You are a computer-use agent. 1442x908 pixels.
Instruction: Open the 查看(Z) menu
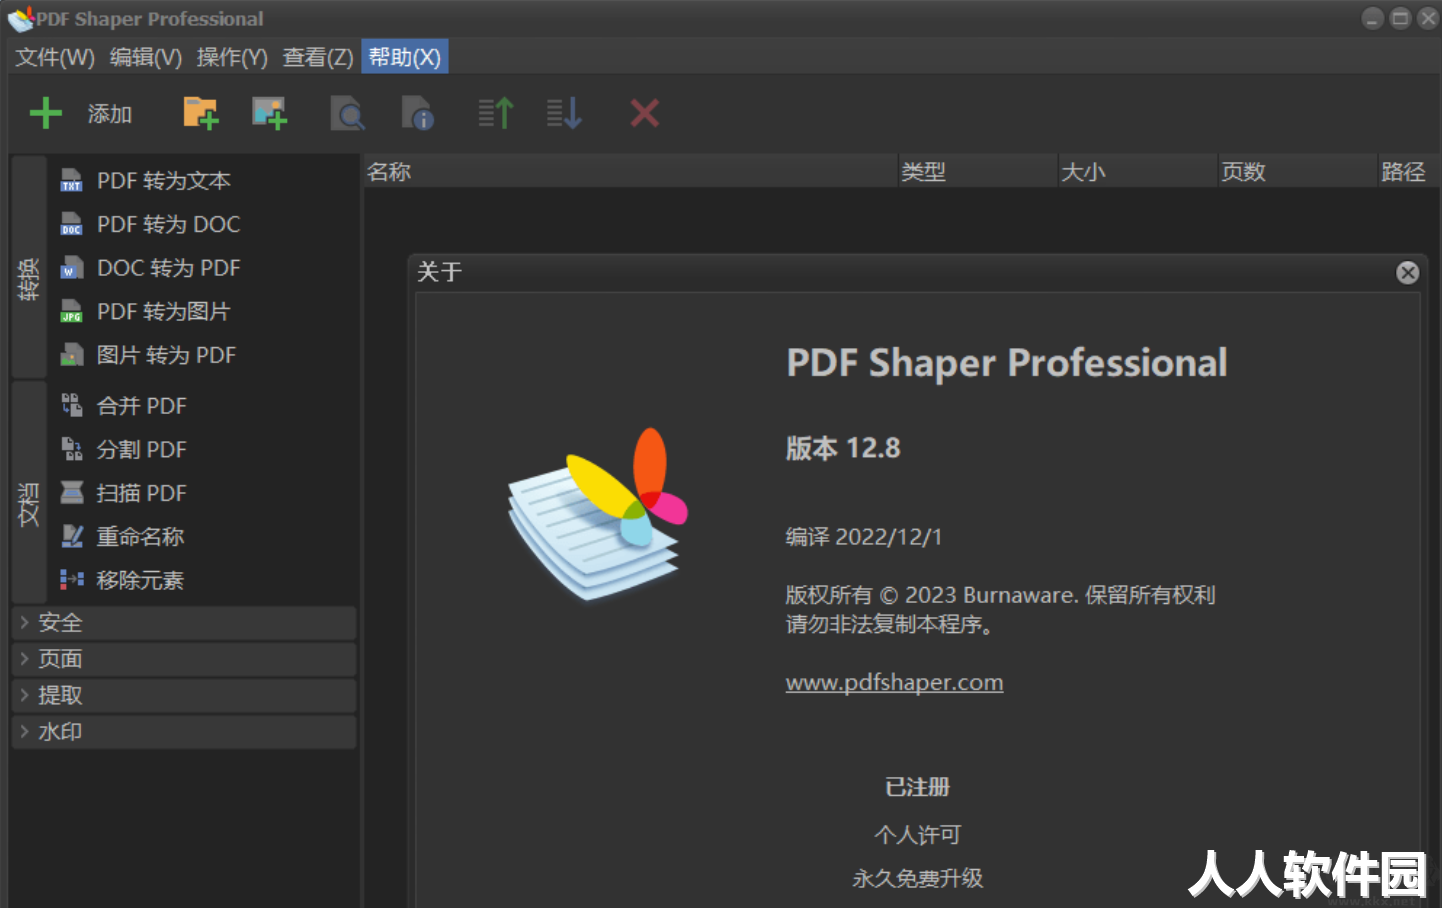pyautogui.click(x=318, y=57)
